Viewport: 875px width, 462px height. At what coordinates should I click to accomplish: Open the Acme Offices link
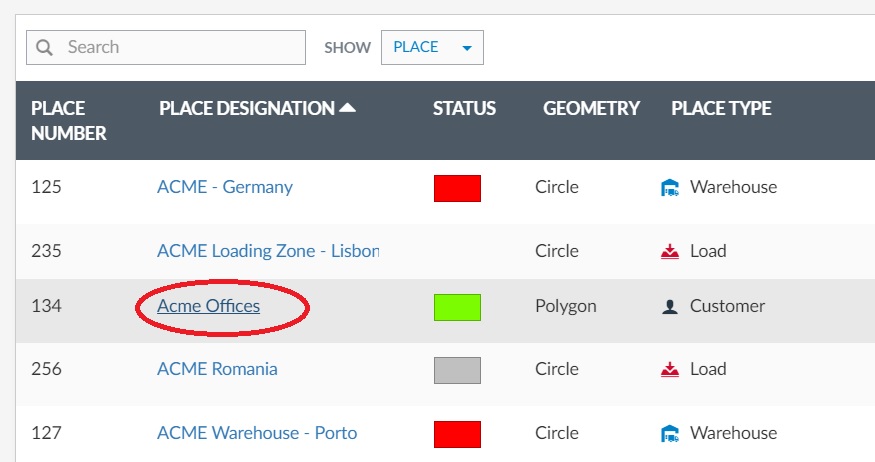click(x=209, y=306)
